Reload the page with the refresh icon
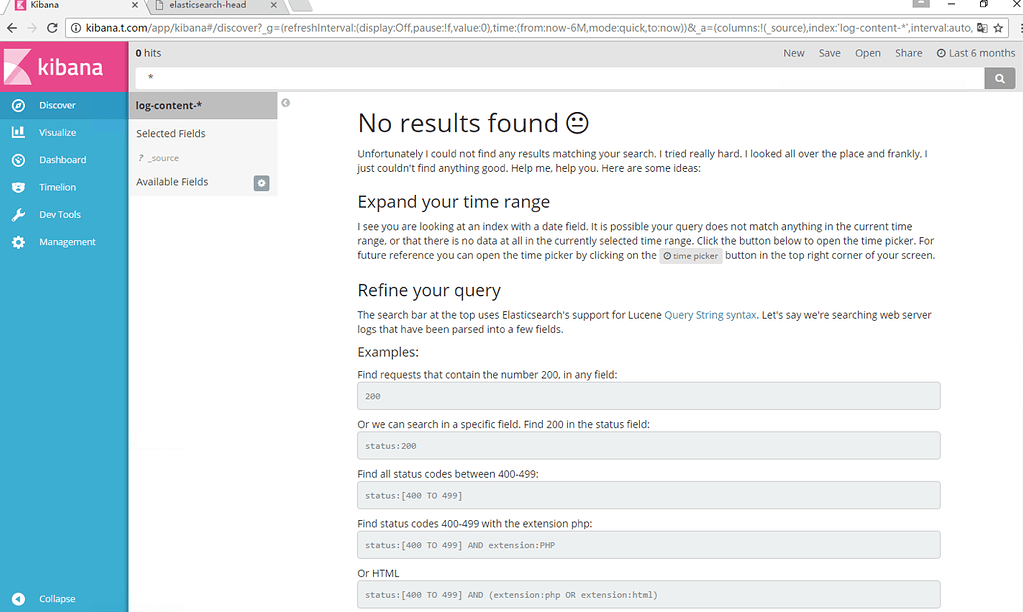1023x612 pixels. [54, 27]
